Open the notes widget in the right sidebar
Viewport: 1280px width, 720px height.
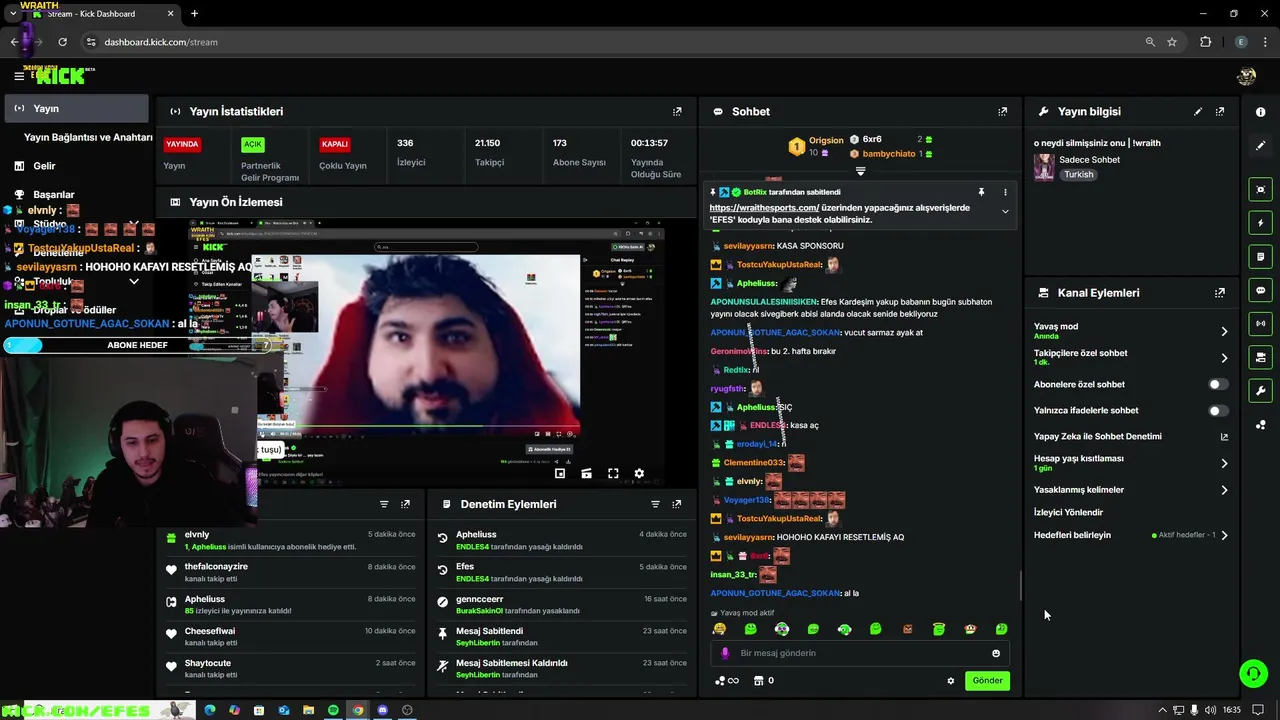tap(1260, 257)
